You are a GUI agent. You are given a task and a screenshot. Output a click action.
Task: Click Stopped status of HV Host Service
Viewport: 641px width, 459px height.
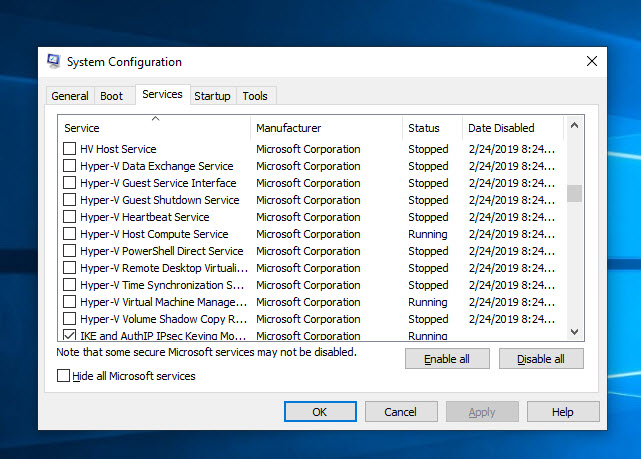click(x=428, y=149)
